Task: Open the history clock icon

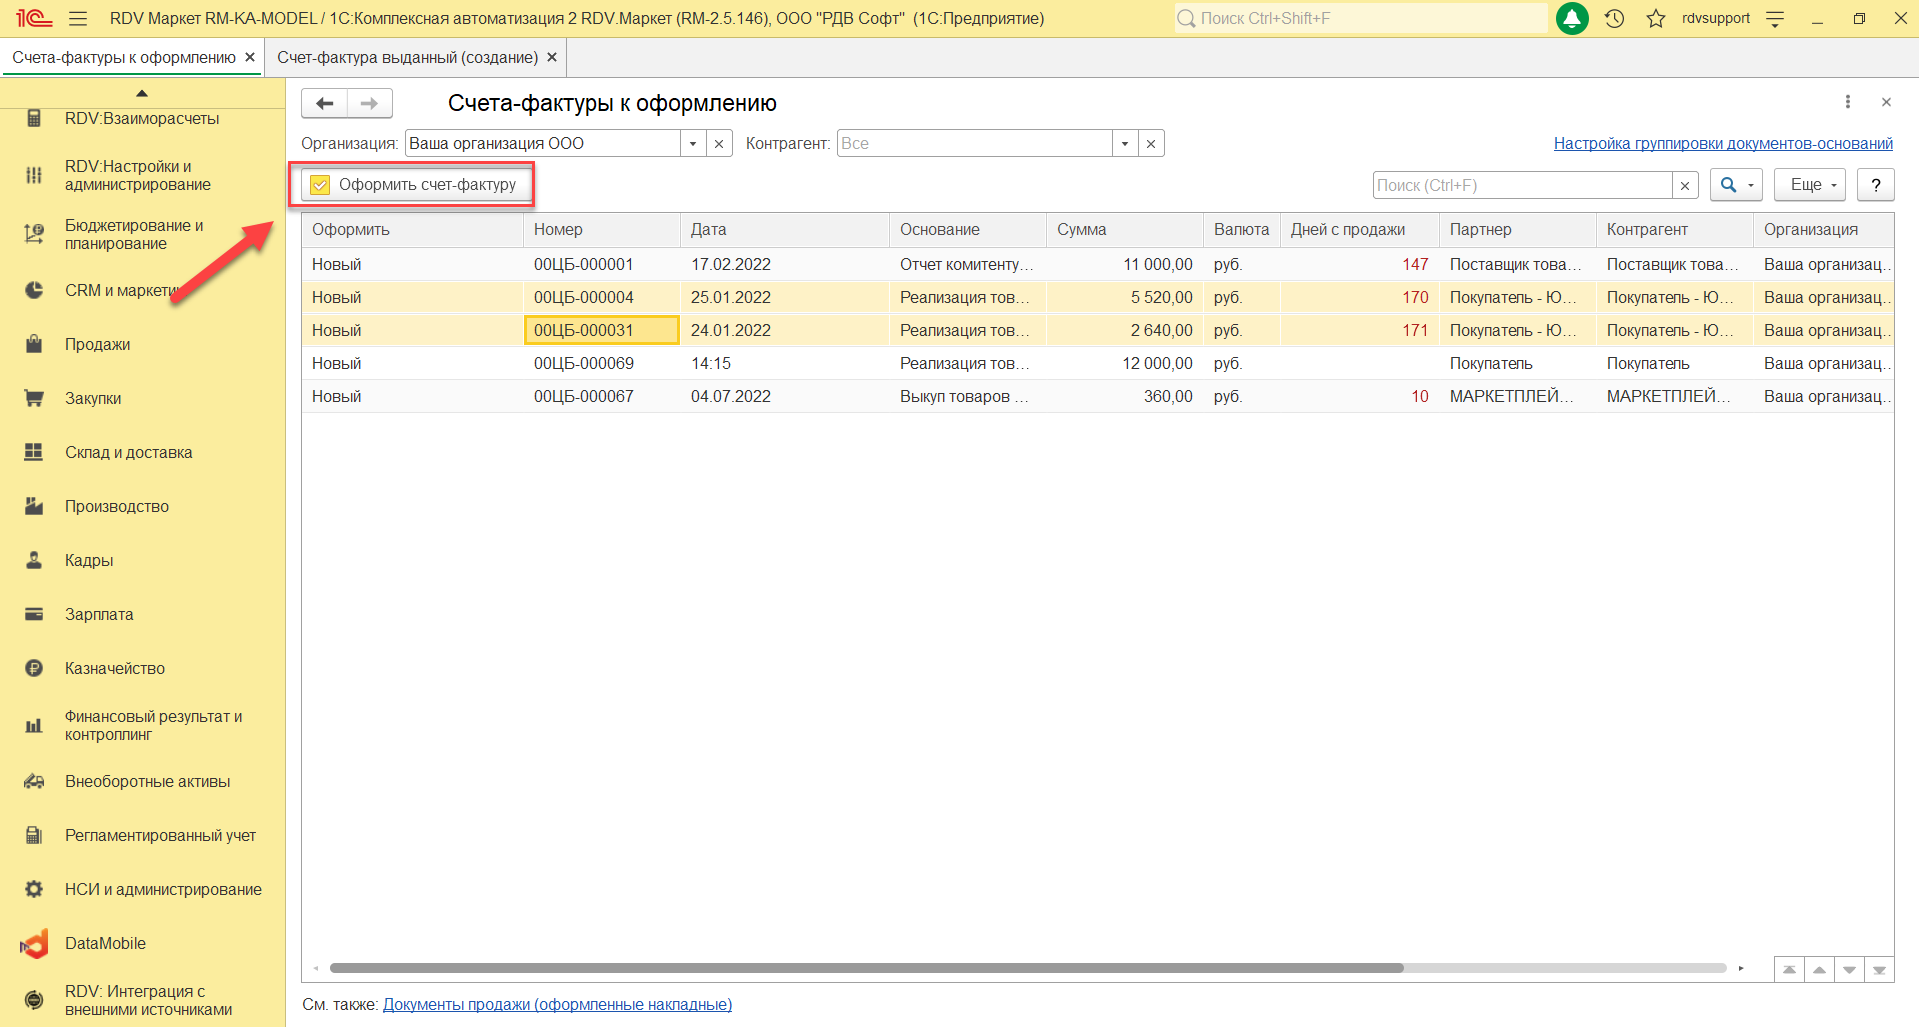Action: [1614, 18]
